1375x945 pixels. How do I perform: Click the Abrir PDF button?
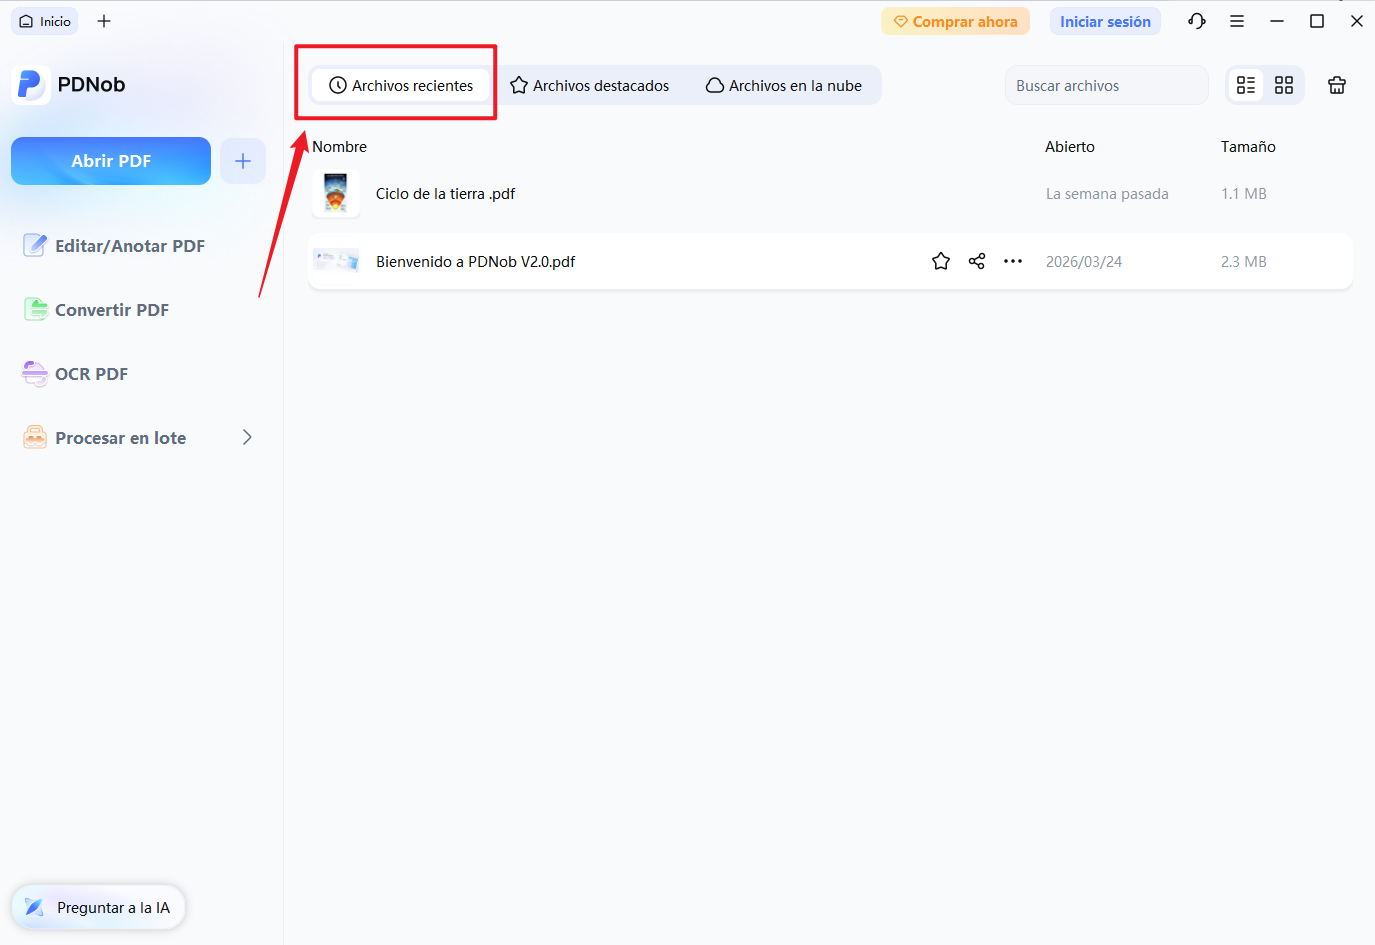(111, 161)
